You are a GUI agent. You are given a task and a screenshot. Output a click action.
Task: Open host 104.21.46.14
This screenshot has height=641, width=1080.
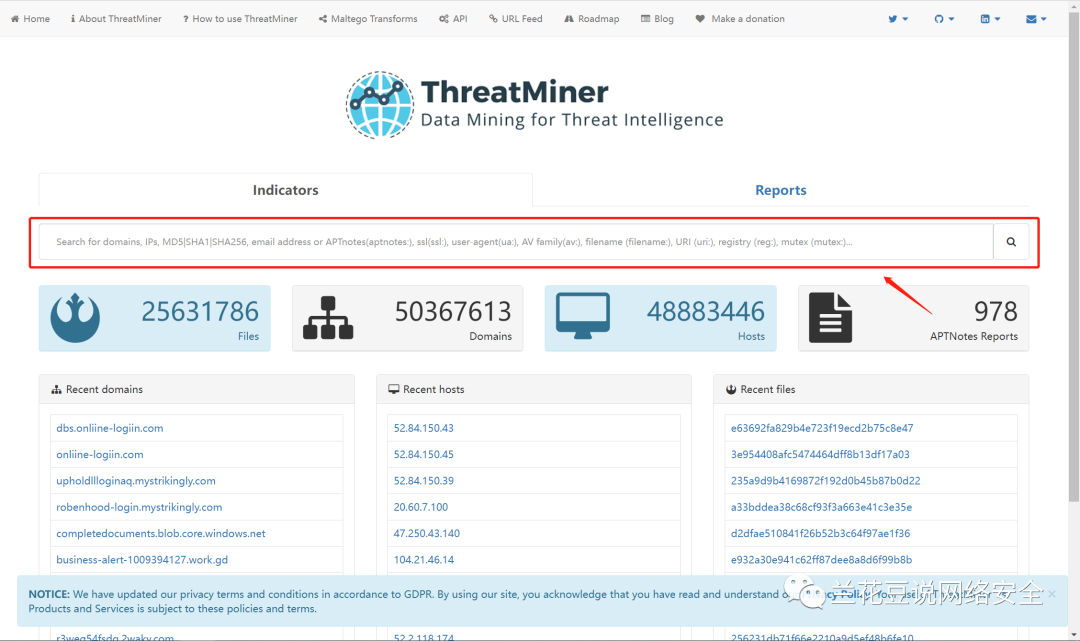(424, 560)
